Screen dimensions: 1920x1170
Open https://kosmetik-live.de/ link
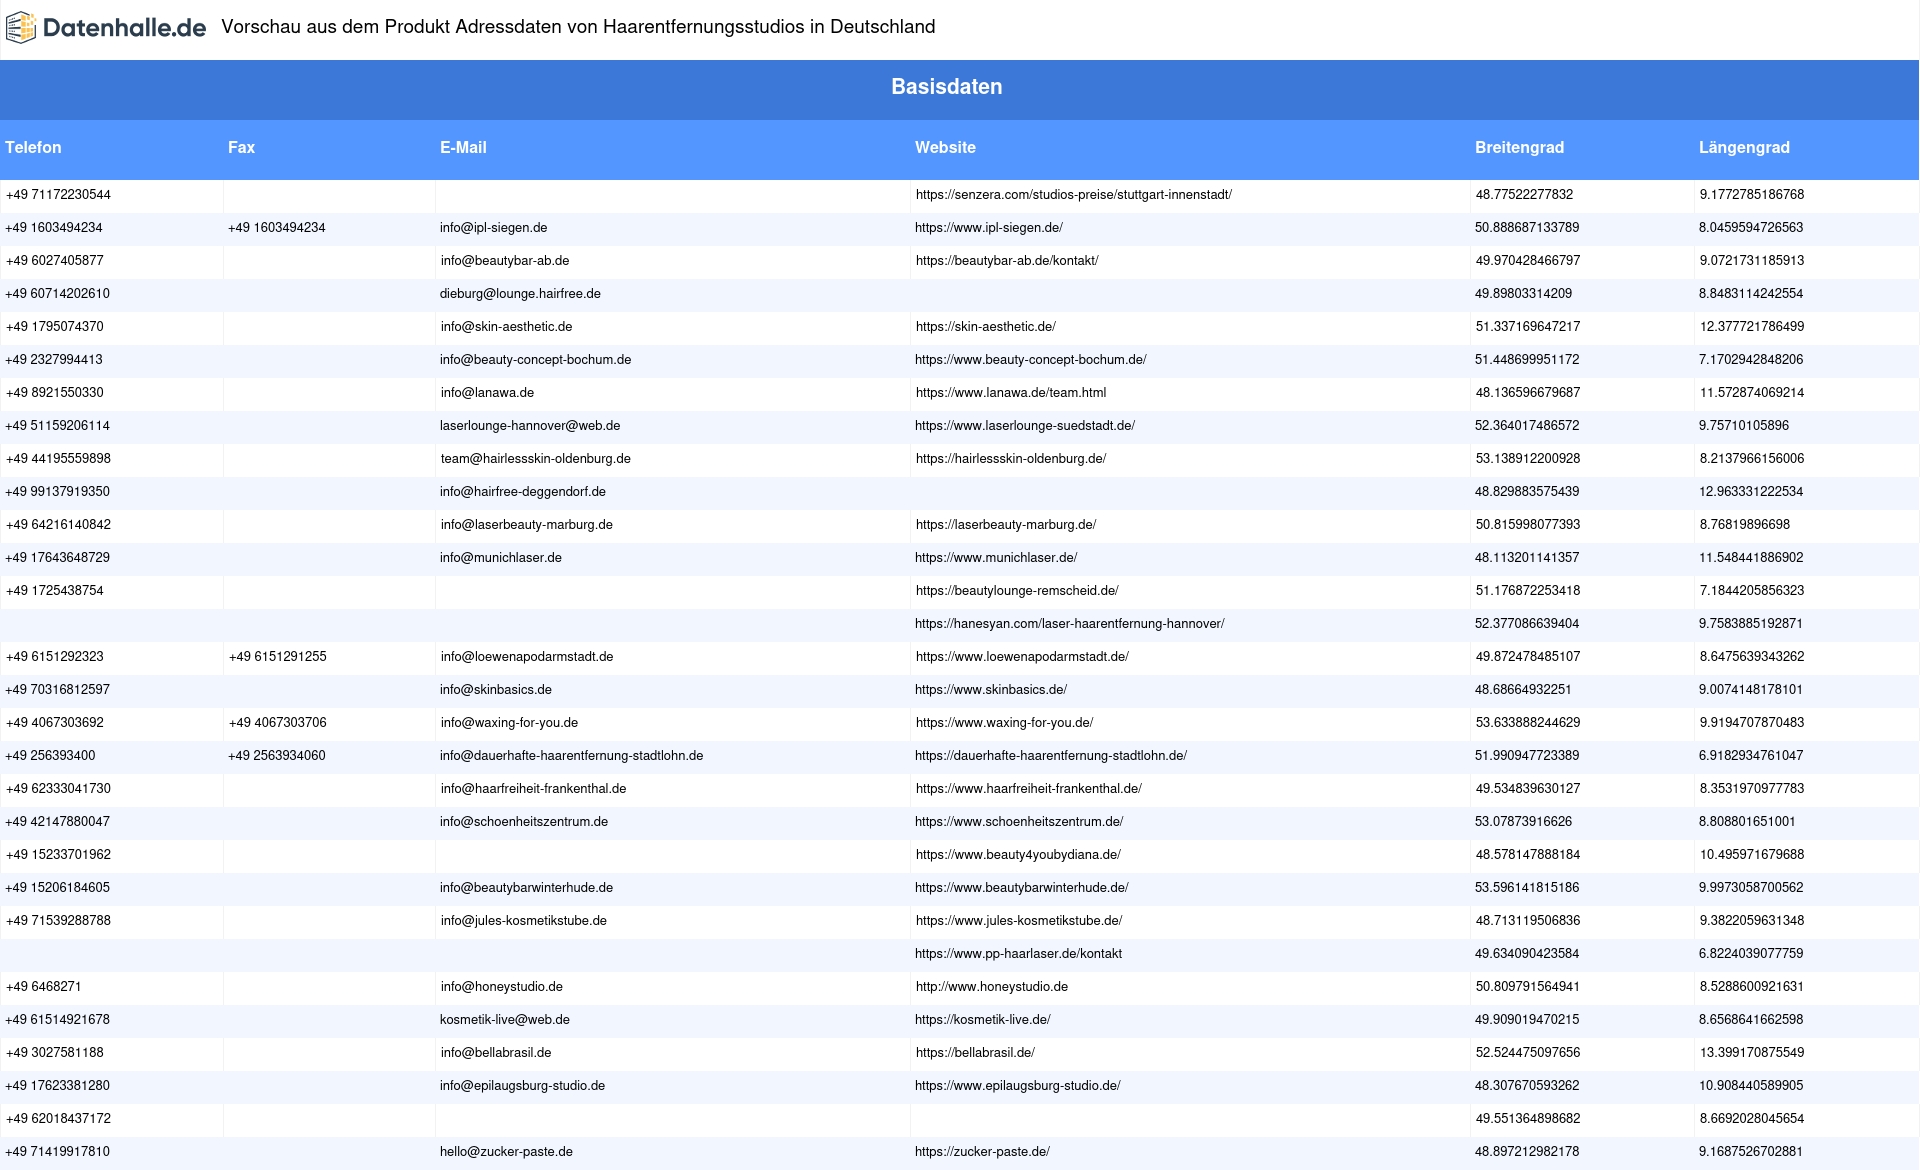[x=982, y=1020]
